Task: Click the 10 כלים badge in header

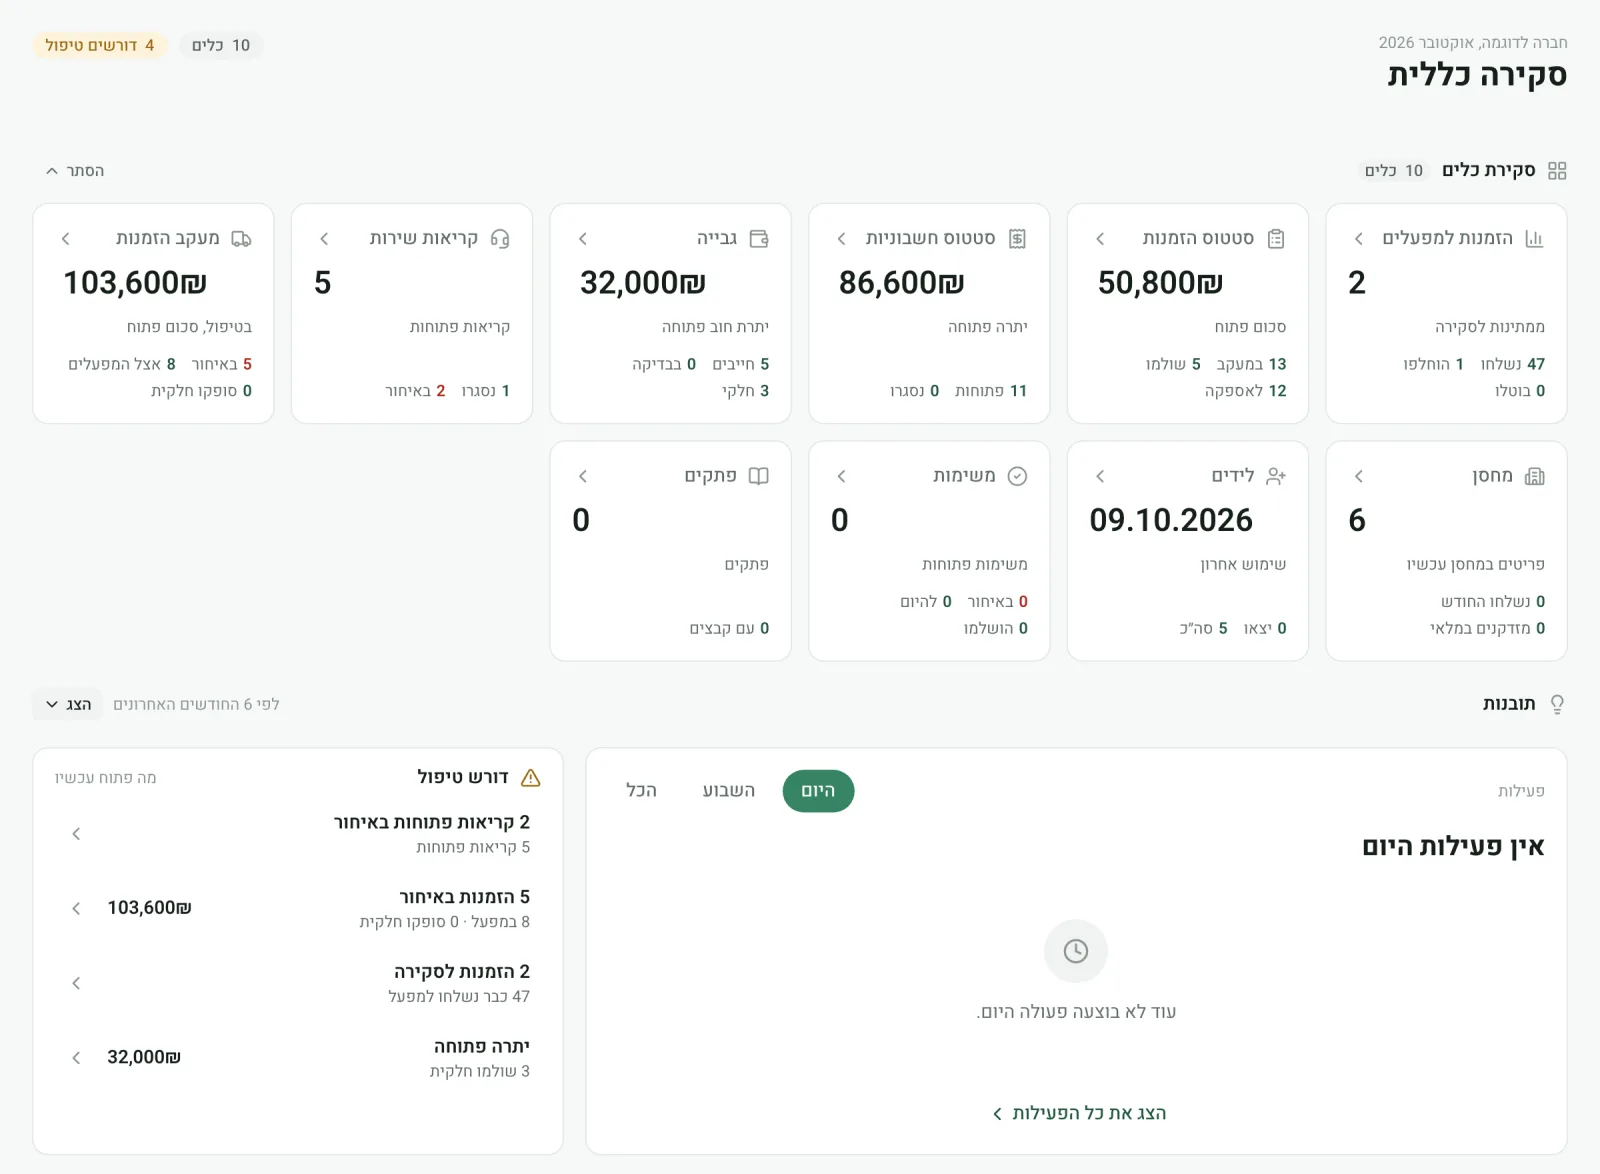Action: (x=221, y=45)
